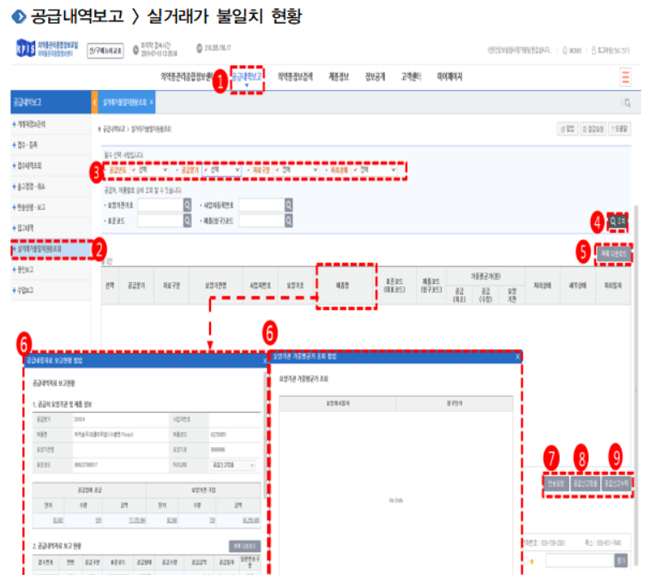
Task: Click the 반송요청 button below the table
Action: [x=556, y=483]
